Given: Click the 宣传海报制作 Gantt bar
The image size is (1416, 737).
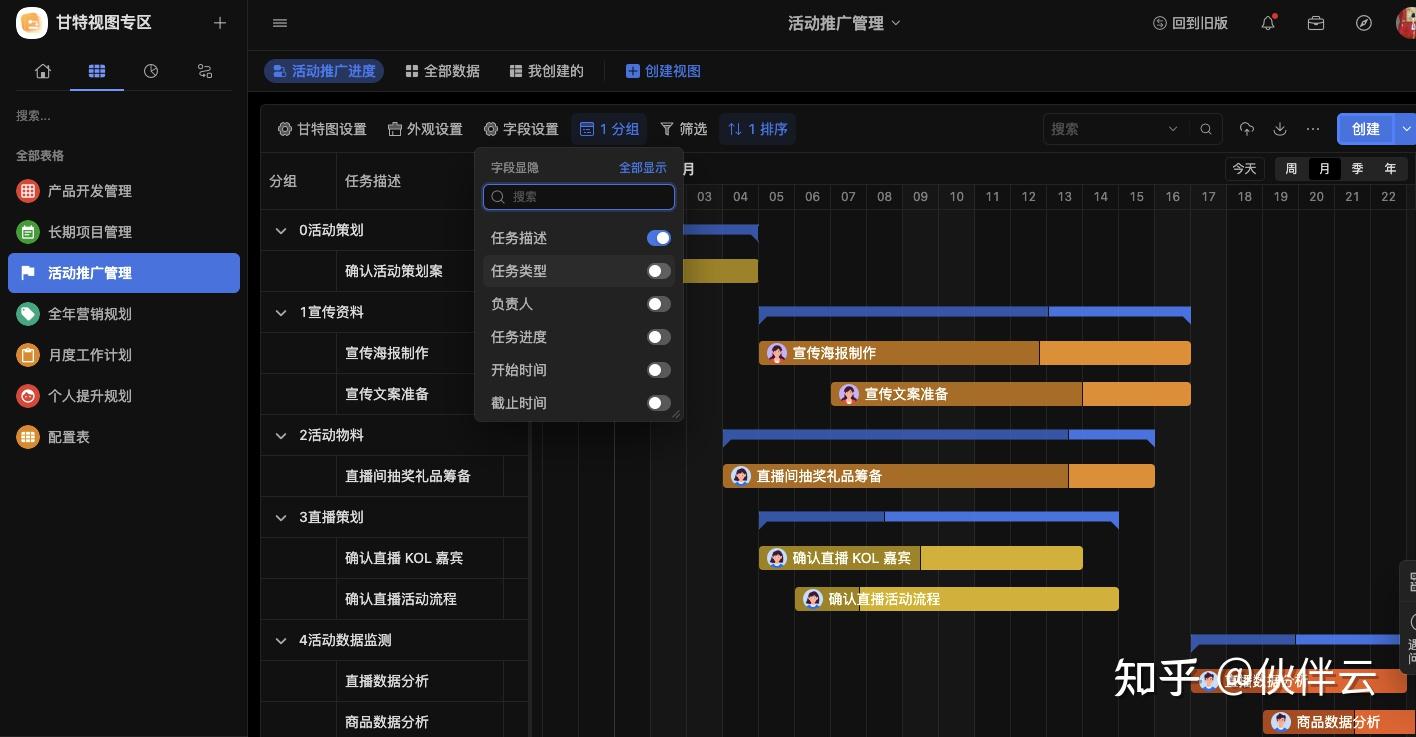Looking at the screenshot, I should (x=975, y=353).
